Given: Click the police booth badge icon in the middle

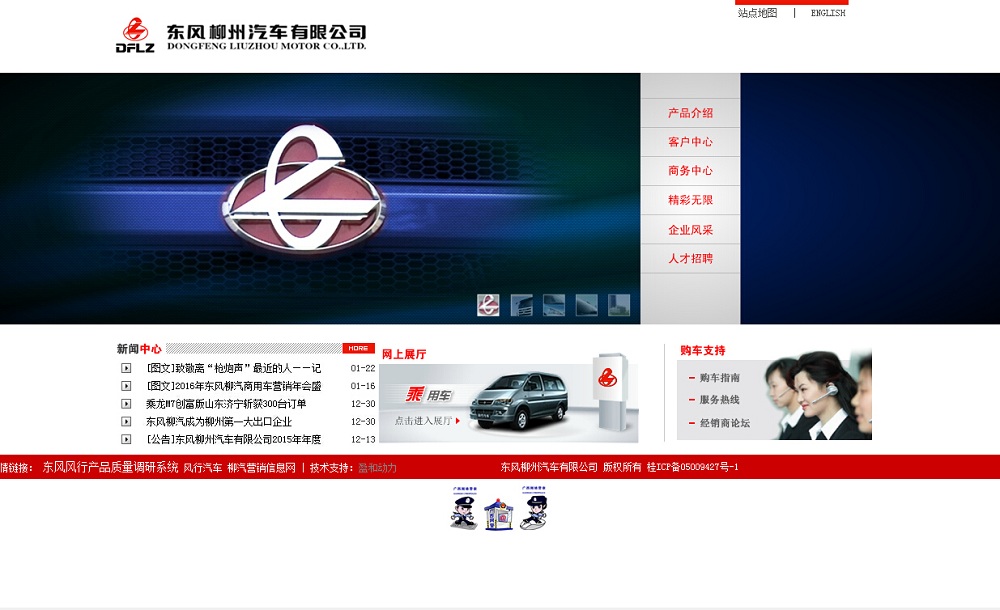Looking at the screenshot, I should [x=499, y=514].
